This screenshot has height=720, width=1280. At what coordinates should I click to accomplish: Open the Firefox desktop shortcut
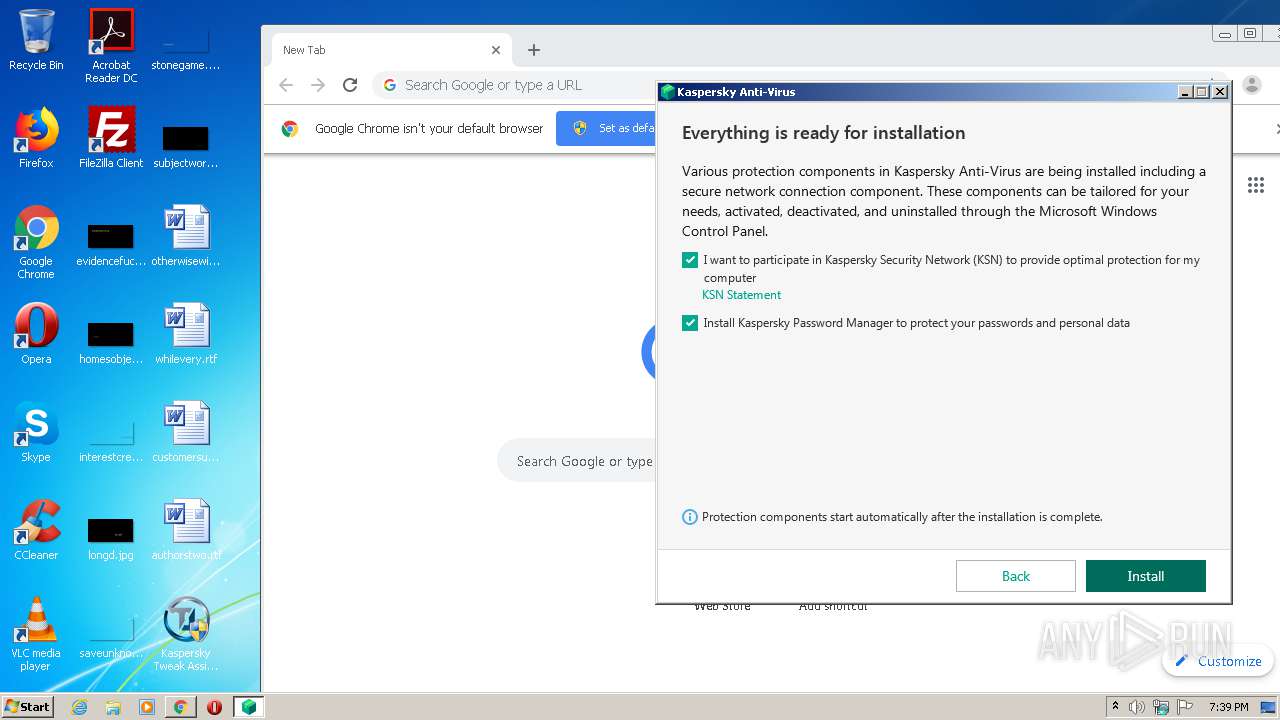tap(36, 138)
